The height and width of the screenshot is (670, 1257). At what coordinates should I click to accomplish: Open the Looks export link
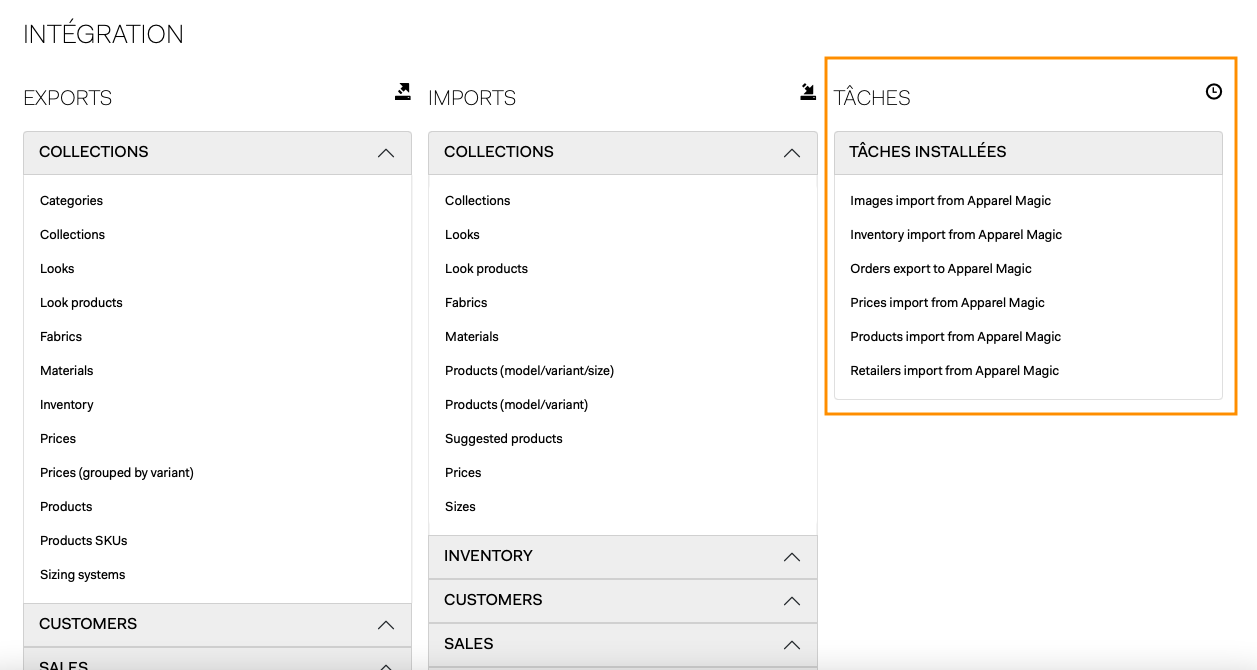click(x=57, y=269)
